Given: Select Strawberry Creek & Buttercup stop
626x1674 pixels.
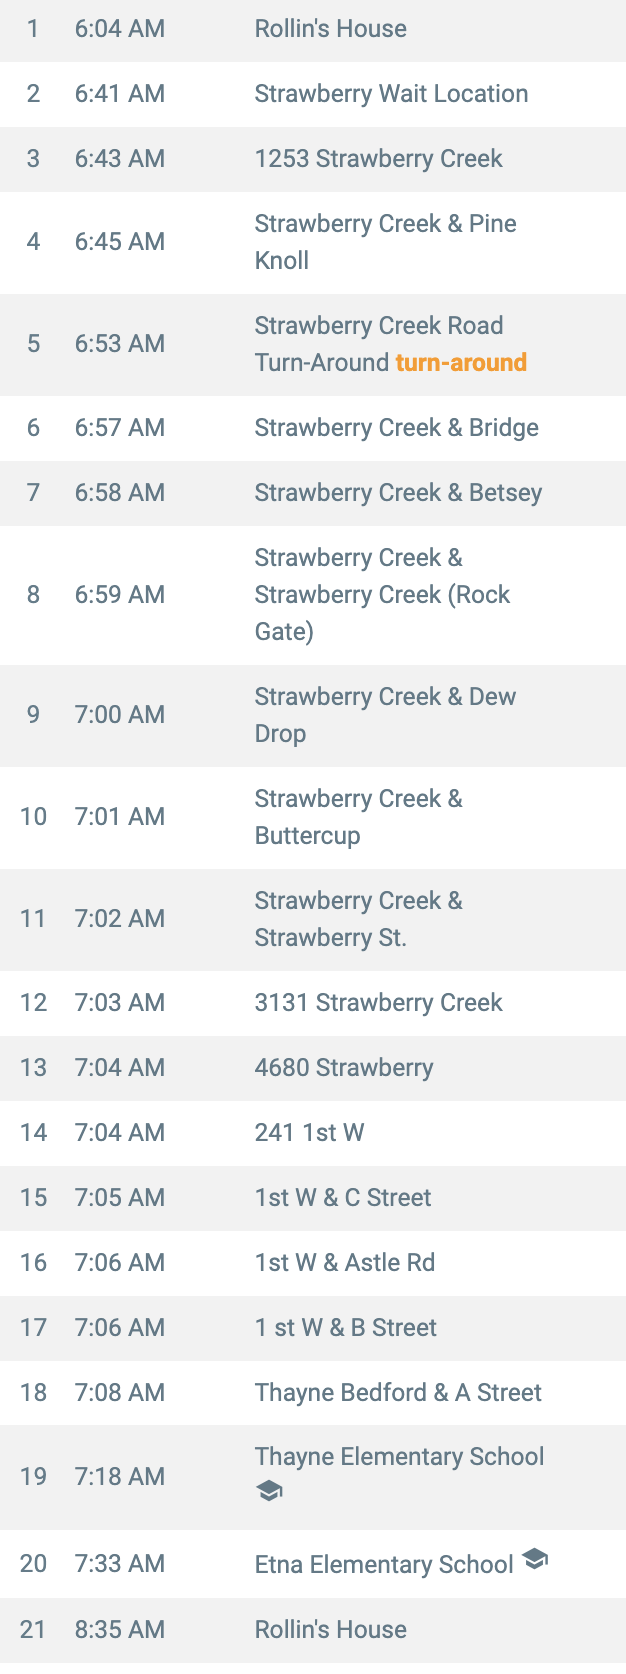Looking at the screenshot, I should pyautogui.click(x=313, y=817).
